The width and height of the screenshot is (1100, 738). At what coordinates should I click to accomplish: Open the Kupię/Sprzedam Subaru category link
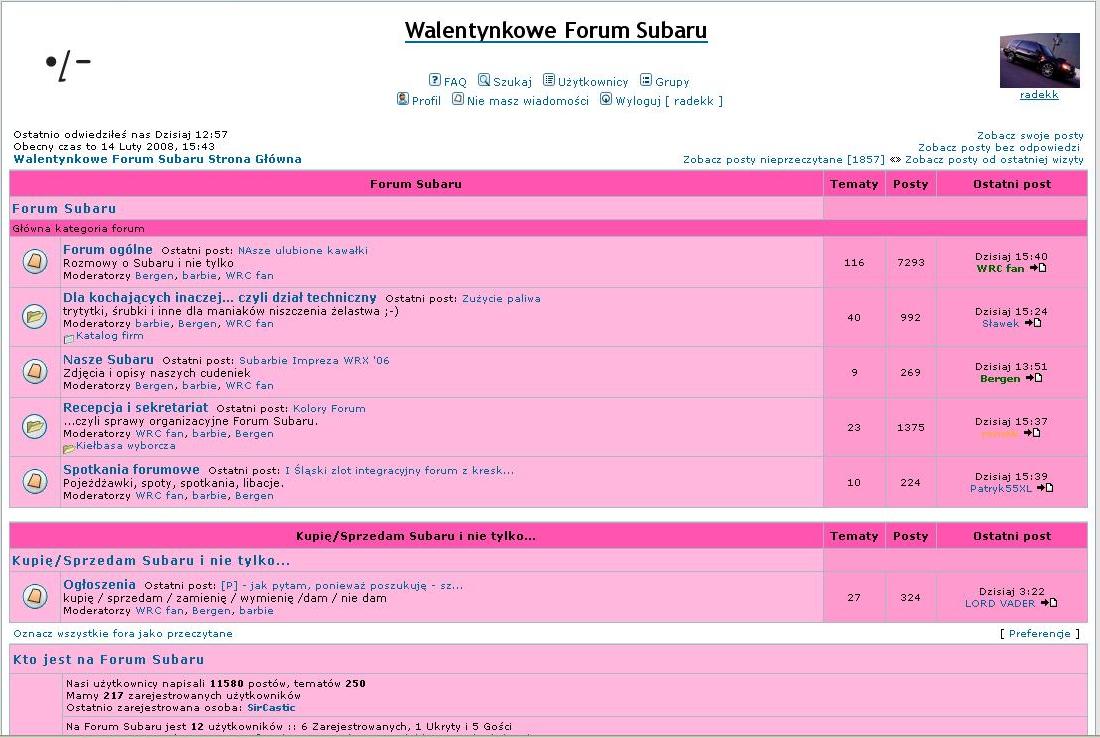coord(151,561)
